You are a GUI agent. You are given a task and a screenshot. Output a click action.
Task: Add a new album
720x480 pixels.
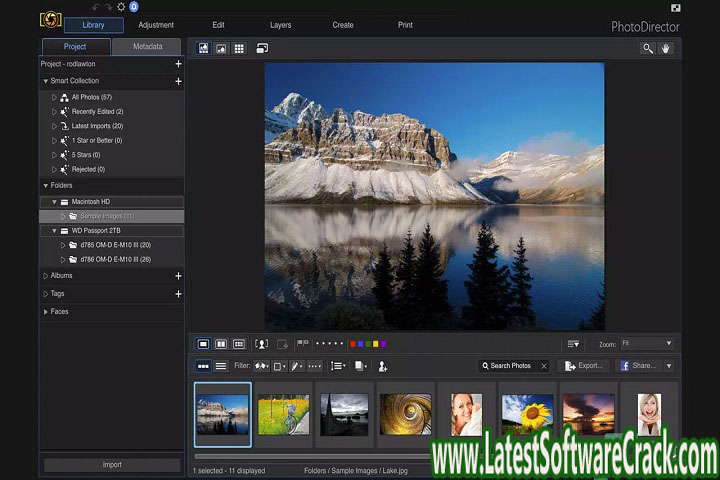tap(179, 276)
